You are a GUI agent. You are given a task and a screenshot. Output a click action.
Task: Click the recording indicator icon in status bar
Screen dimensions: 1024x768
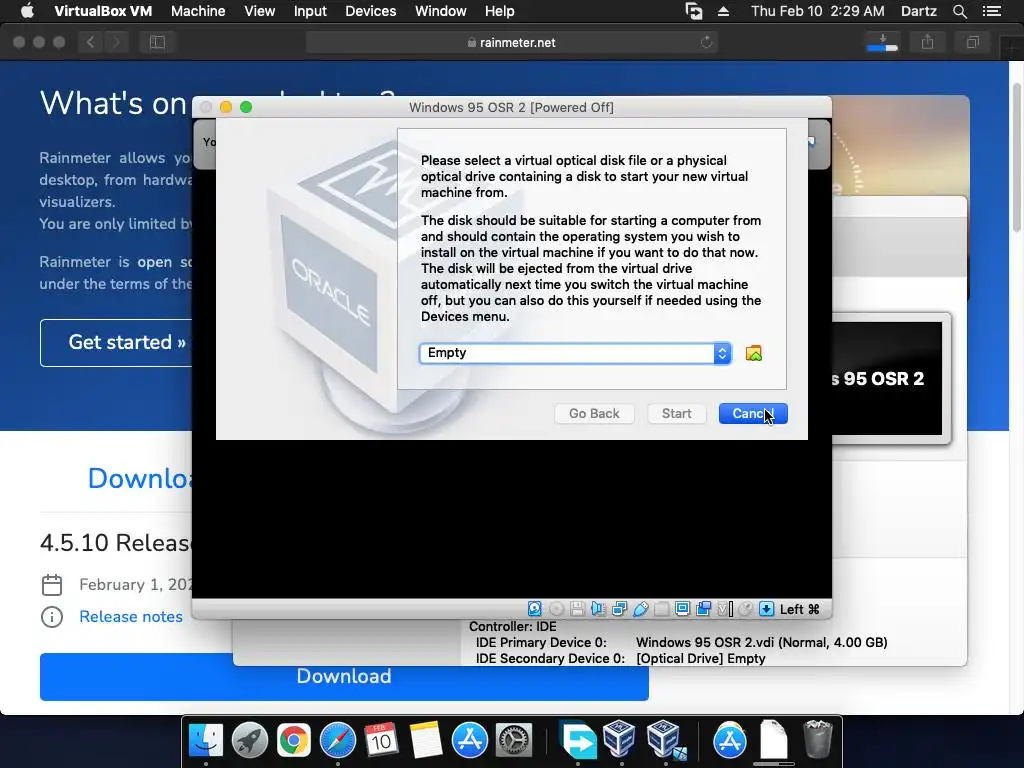coord(703,609)
